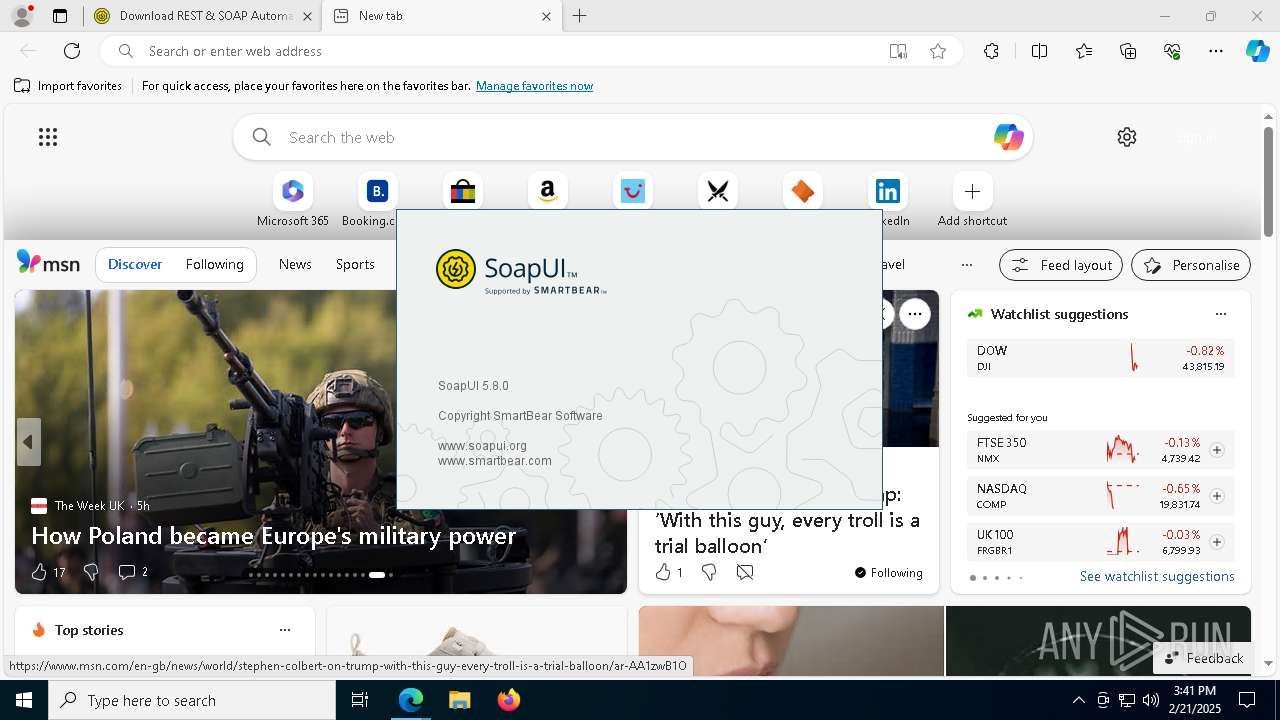Open the News menu item

295,264
